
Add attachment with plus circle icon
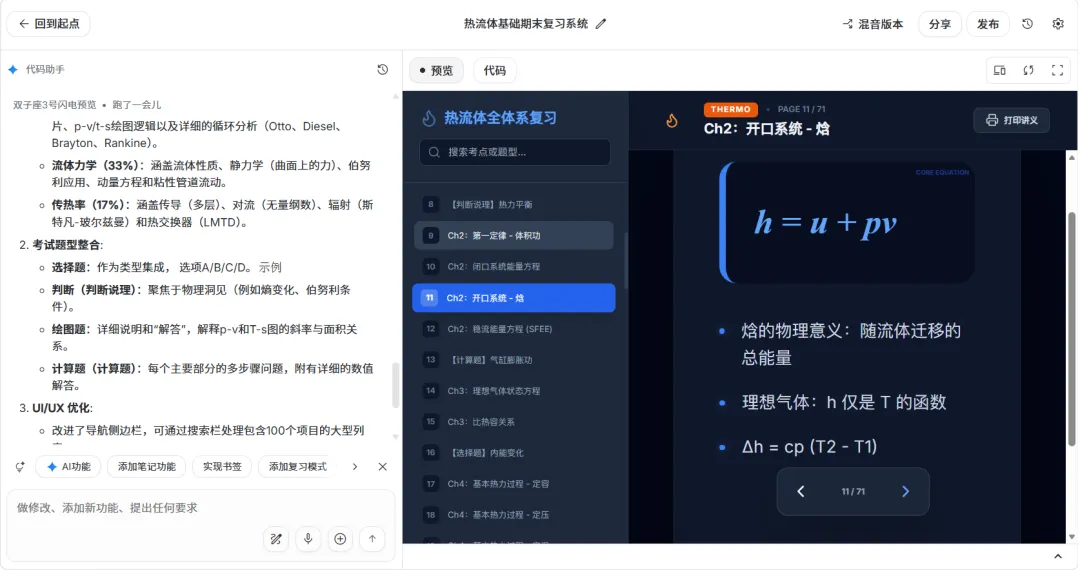pos(340,539)
